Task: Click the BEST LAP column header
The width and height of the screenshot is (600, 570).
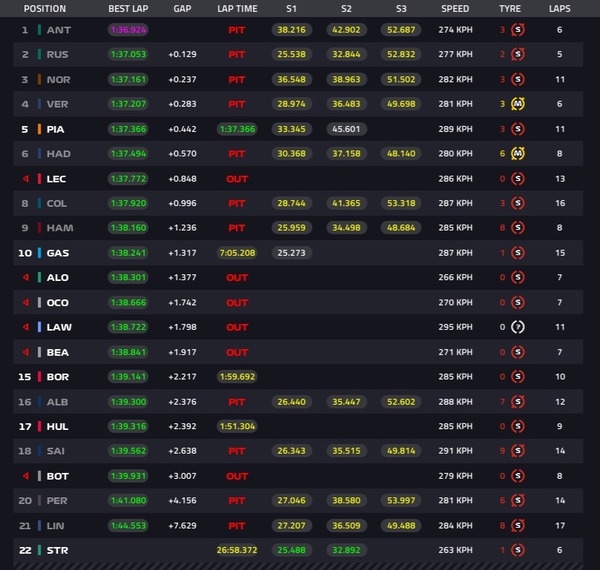Action: [128, 9]
